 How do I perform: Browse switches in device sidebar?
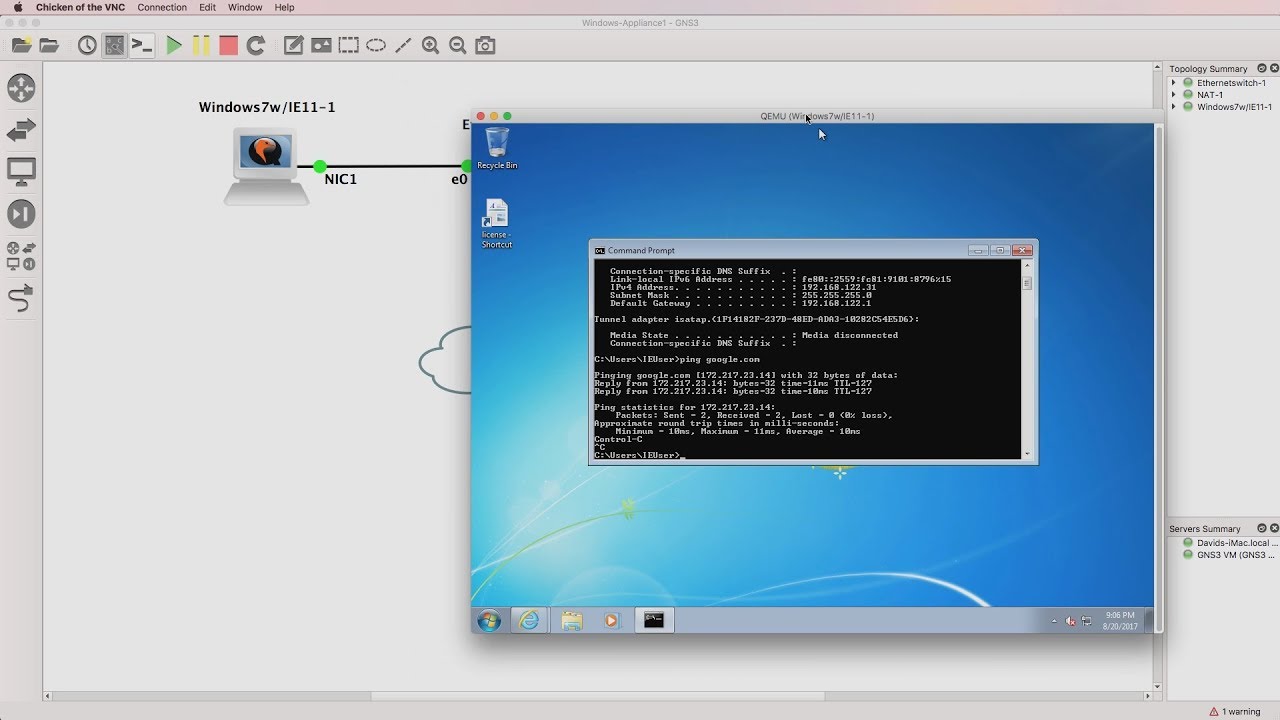(x=21, y=130)
